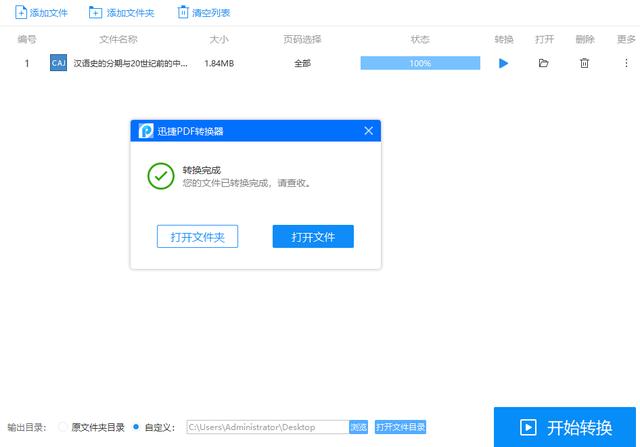Select the 原文件夹目录 radio button
This screenshot has width=640, height=447.
tap(62, 427)
